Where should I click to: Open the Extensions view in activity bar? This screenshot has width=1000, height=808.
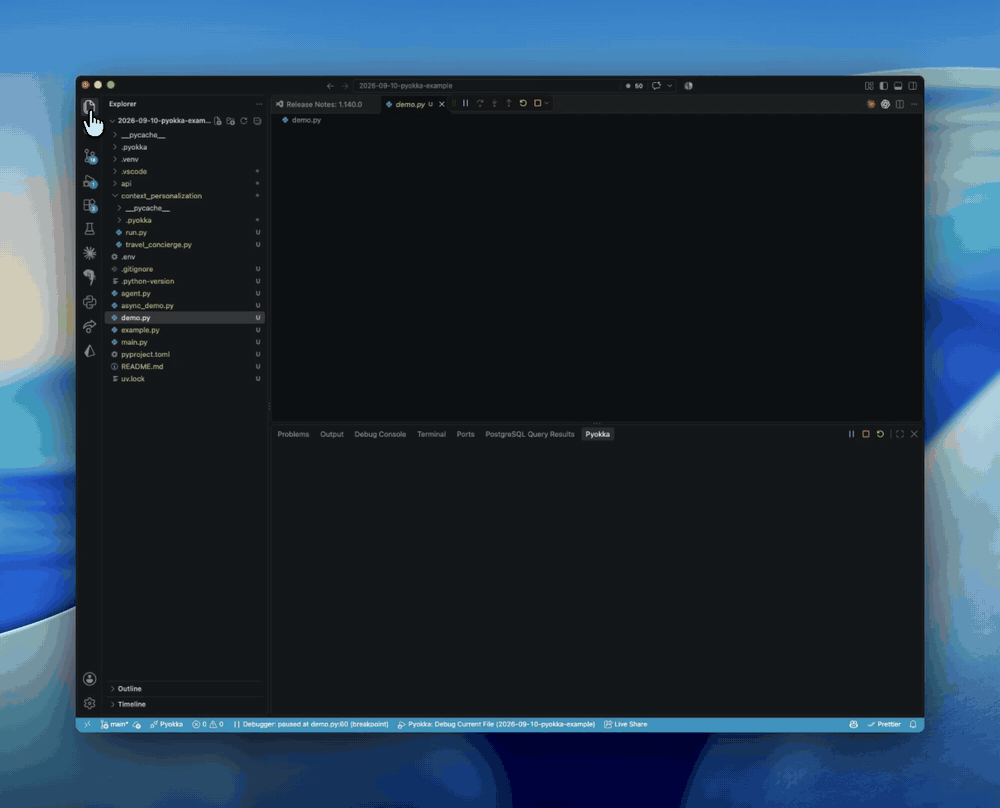[x=89, y=205]
